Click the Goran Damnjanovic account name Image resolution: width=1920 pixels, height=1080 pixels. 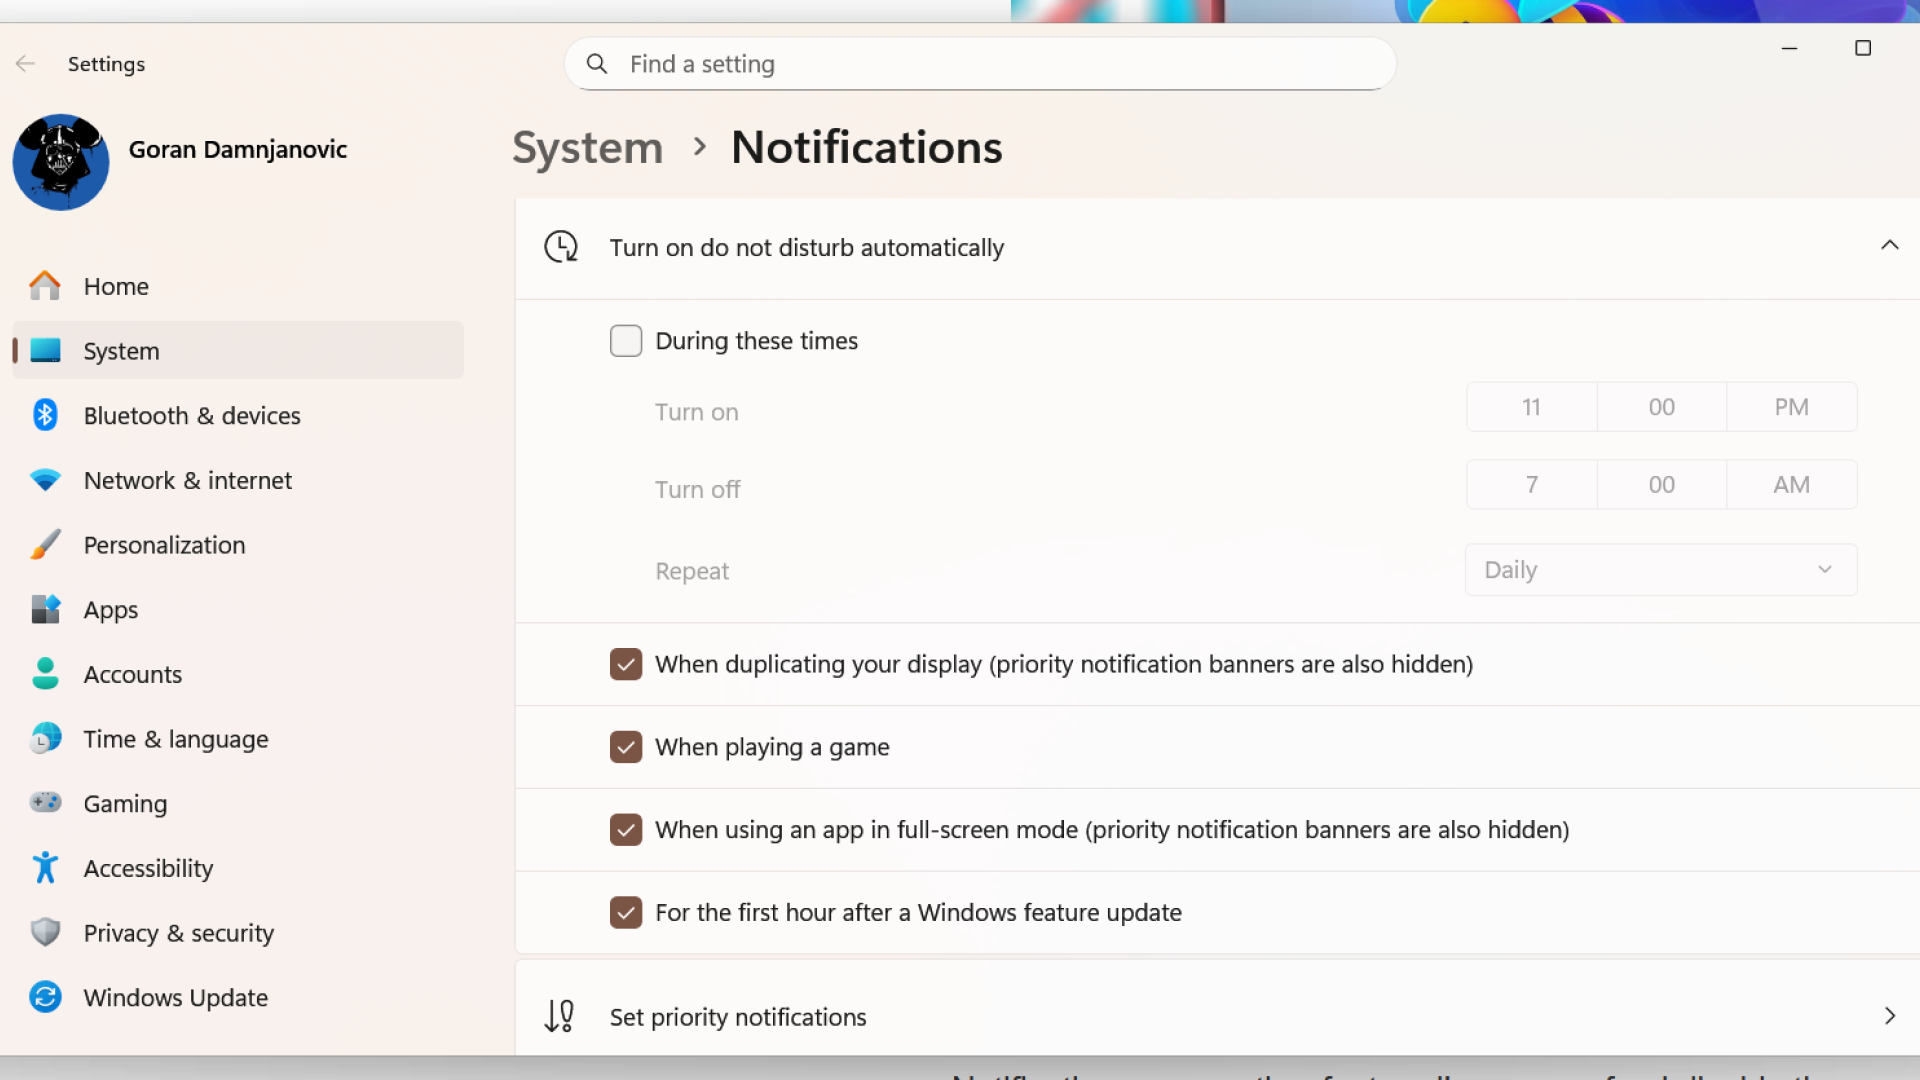pyautogui.click(x=238, y=149)
